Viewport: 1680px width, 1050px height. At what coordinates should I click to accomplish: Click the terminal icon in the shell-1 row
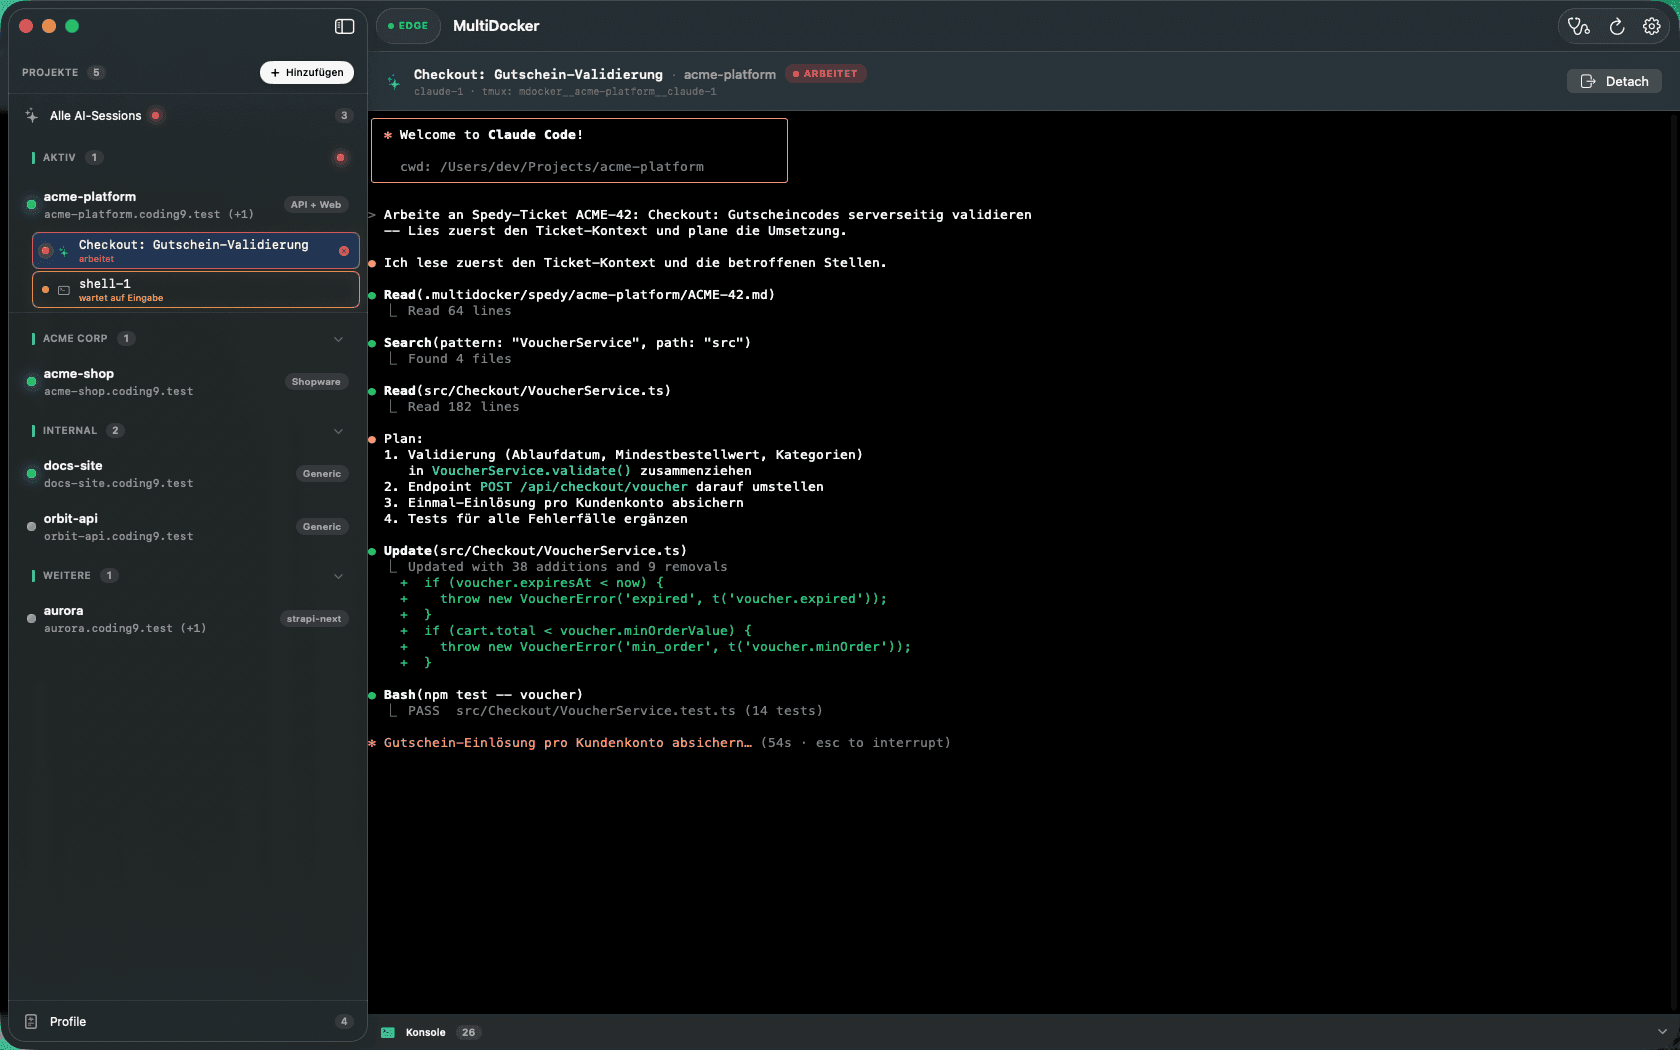click(64, 290)
